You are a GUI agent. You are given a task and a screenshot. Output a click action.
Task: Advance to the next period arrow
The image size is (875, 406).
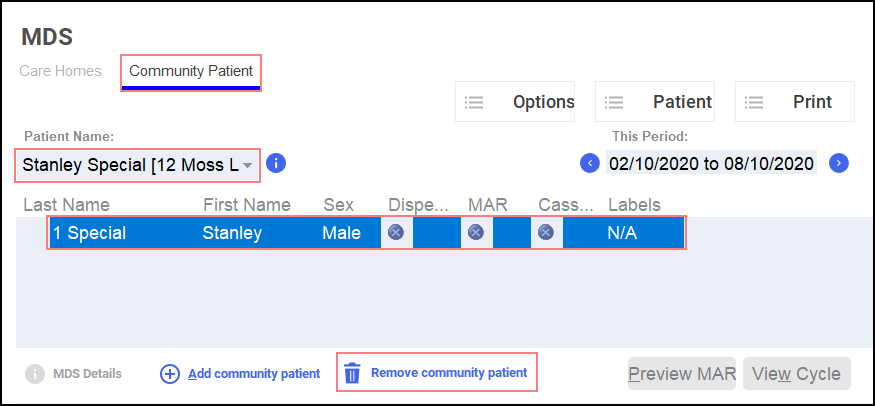(x=839, y=163)
